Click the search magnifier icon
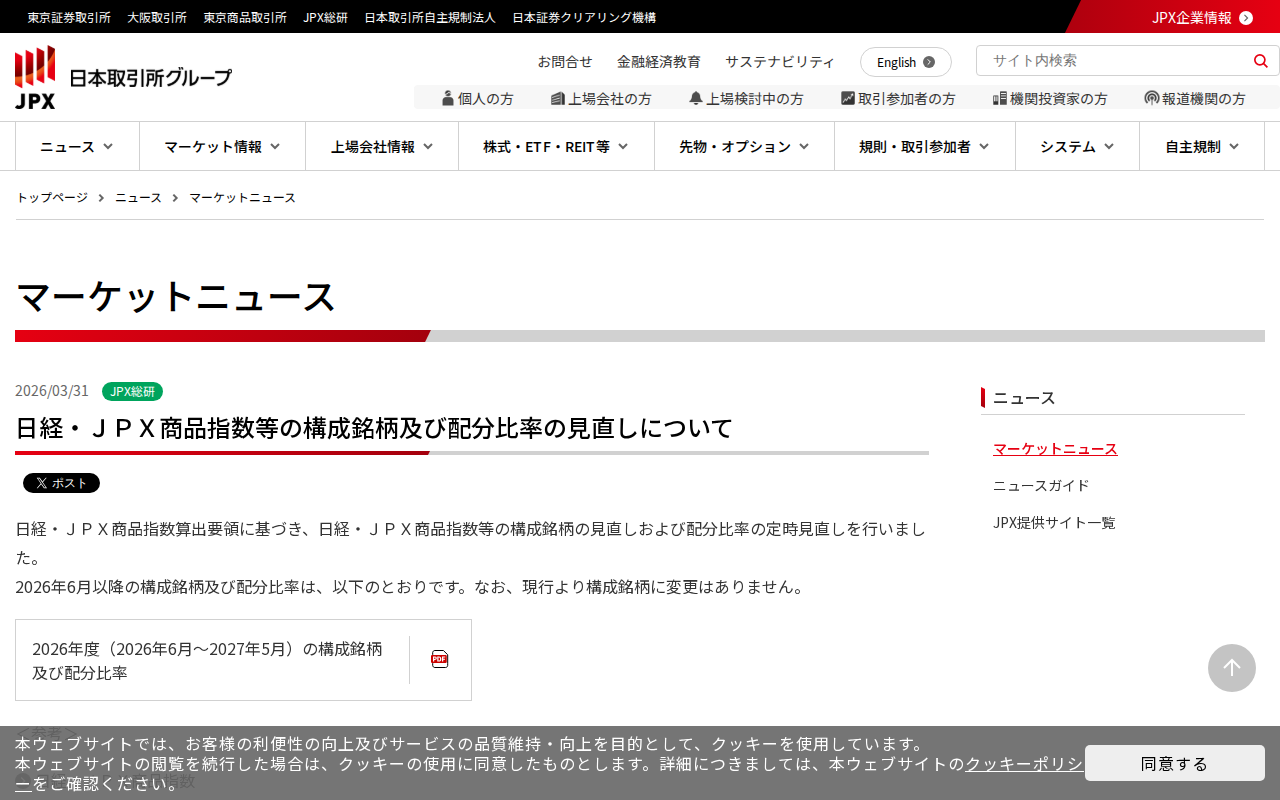 pos(1260,61)
